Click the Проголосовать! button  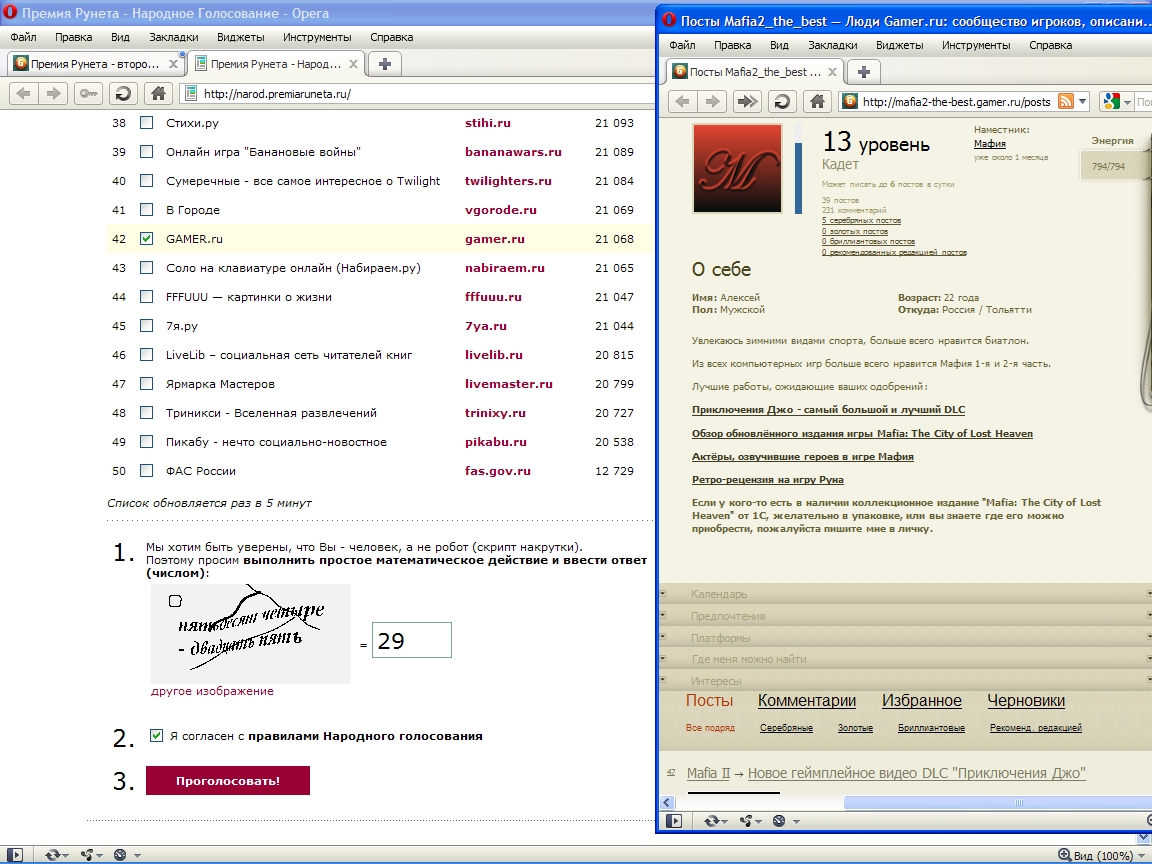pyautogui.click(x=228, y=780)
